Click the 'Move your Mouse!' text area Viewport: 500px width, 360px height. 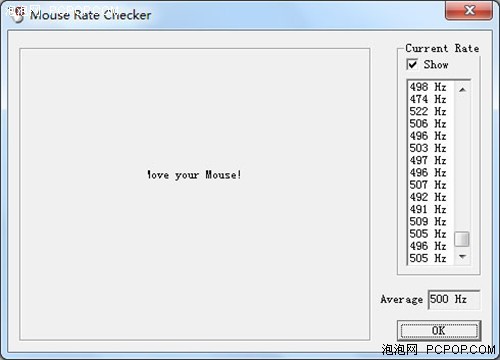point(194,175)
